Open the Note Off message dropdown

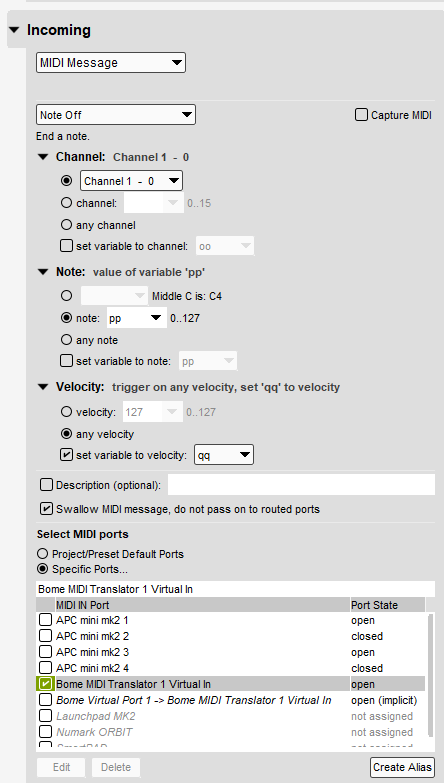[x=116, y=115]
